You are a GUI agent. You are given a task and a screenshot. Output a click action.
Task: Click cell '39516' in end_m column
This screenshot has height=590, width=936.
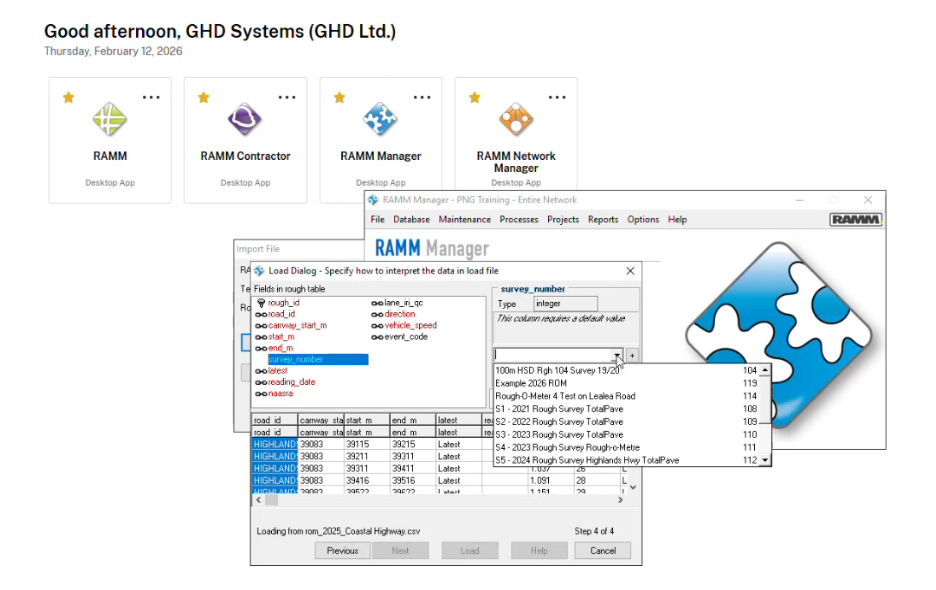(x=412, y=481)
